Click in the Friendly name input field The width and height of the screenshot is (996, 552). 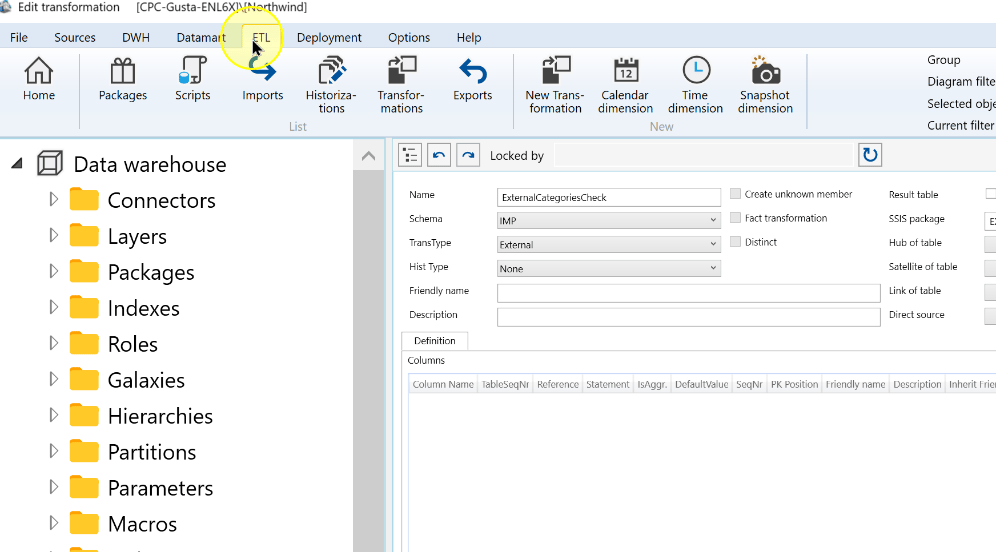pos(689,293)
